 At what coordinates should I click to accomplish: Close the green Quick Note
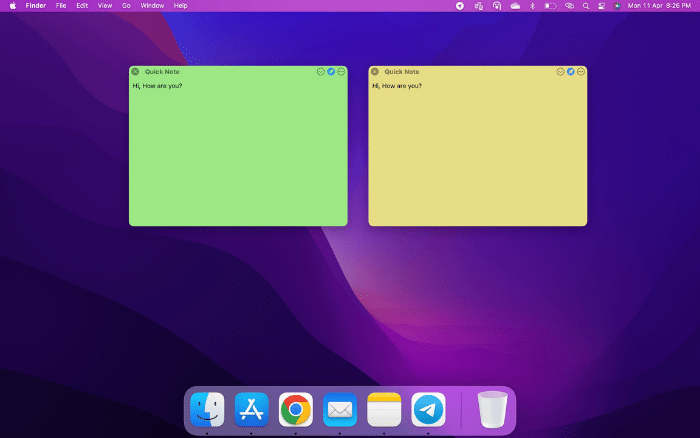click(x=135, y=72)
